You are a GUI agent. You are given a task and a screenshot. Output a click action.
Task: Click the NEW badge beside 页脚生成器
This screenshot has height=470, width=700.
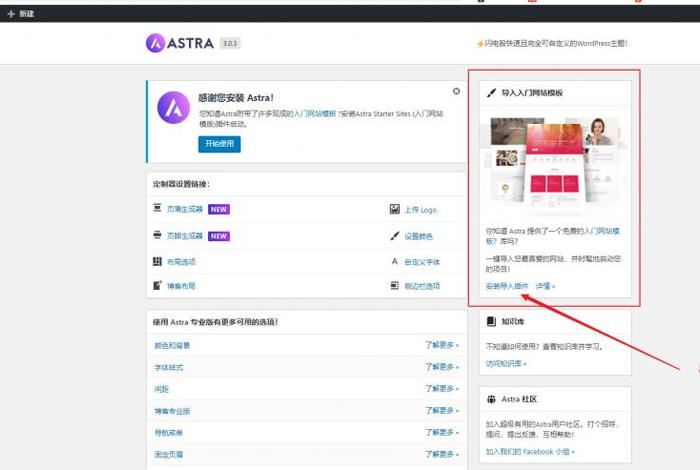pos(219,236)
